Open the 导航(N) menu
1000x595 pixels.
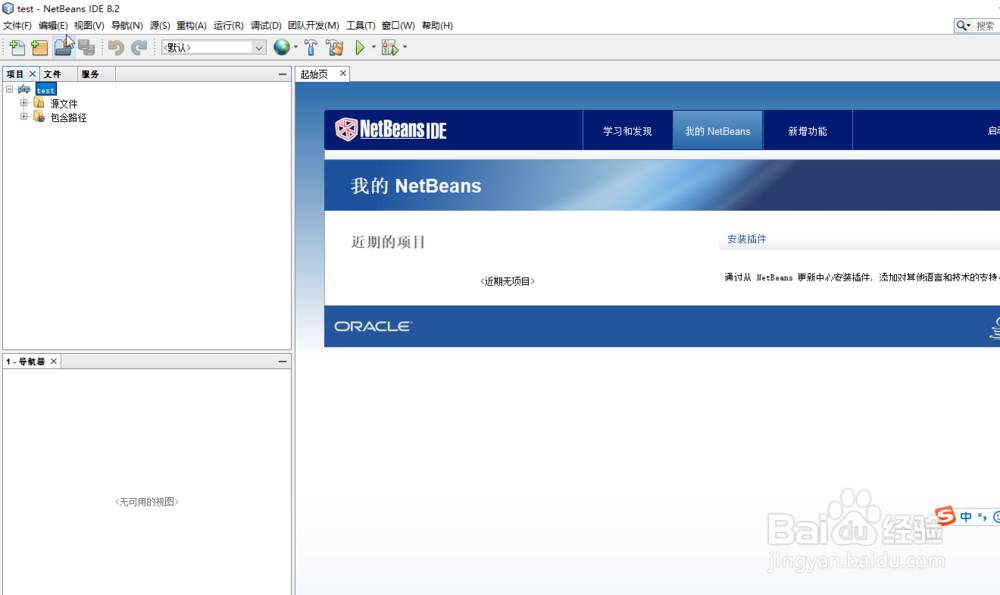pos(127,26)
